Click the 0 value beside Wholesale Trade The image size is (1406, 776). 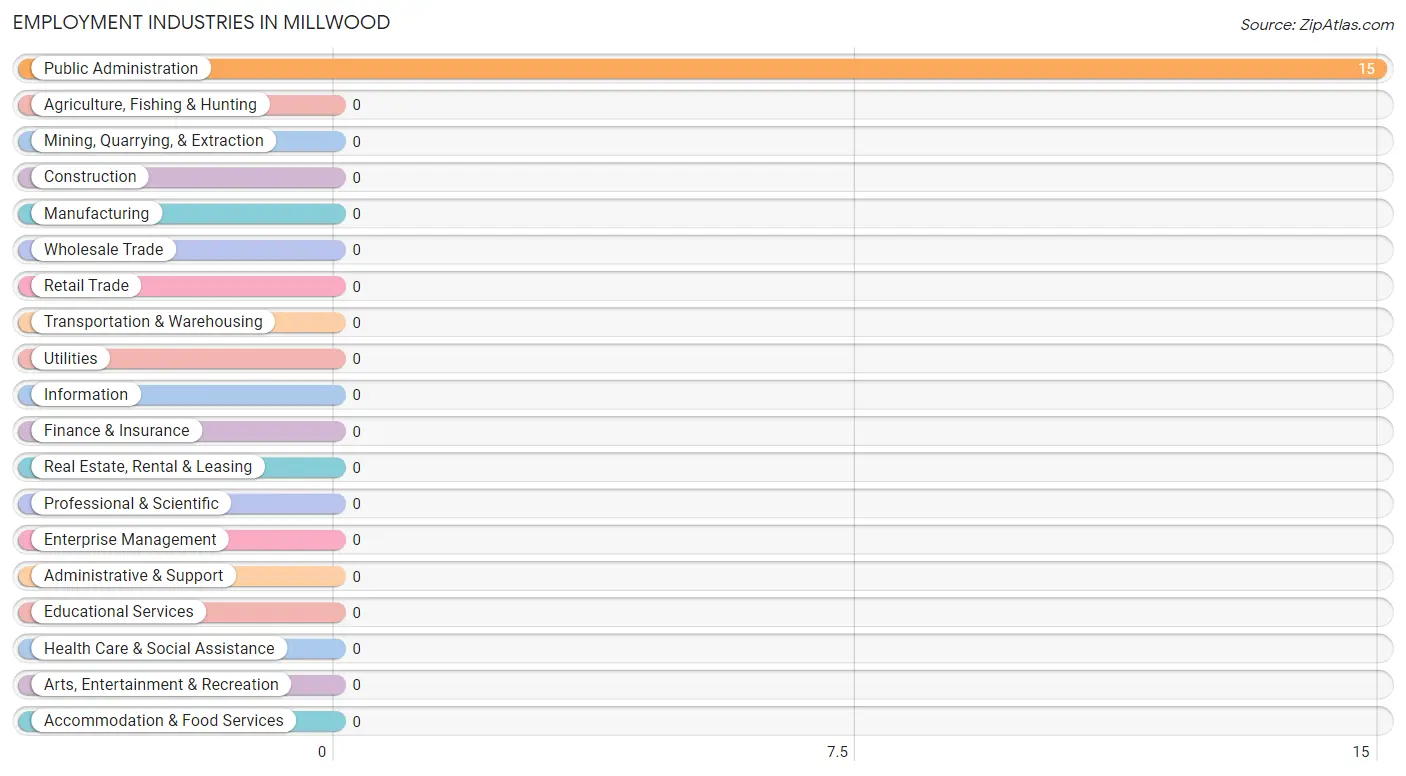tap(356, 250)
